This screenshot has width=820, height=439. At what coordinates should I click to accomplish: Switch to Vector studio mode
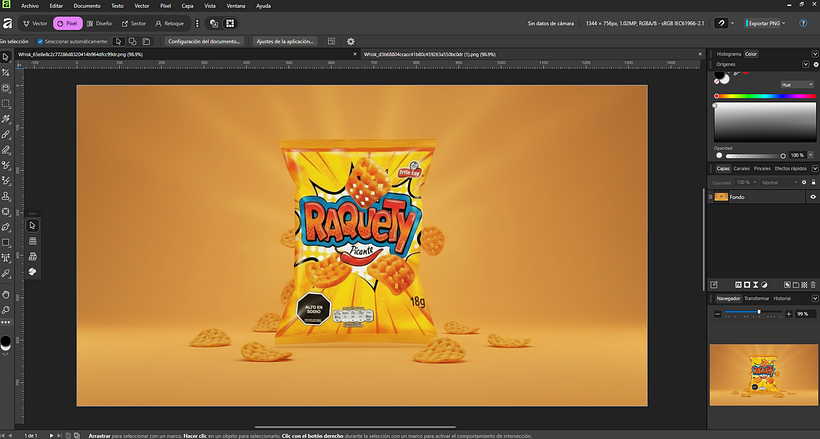point(36,24)
